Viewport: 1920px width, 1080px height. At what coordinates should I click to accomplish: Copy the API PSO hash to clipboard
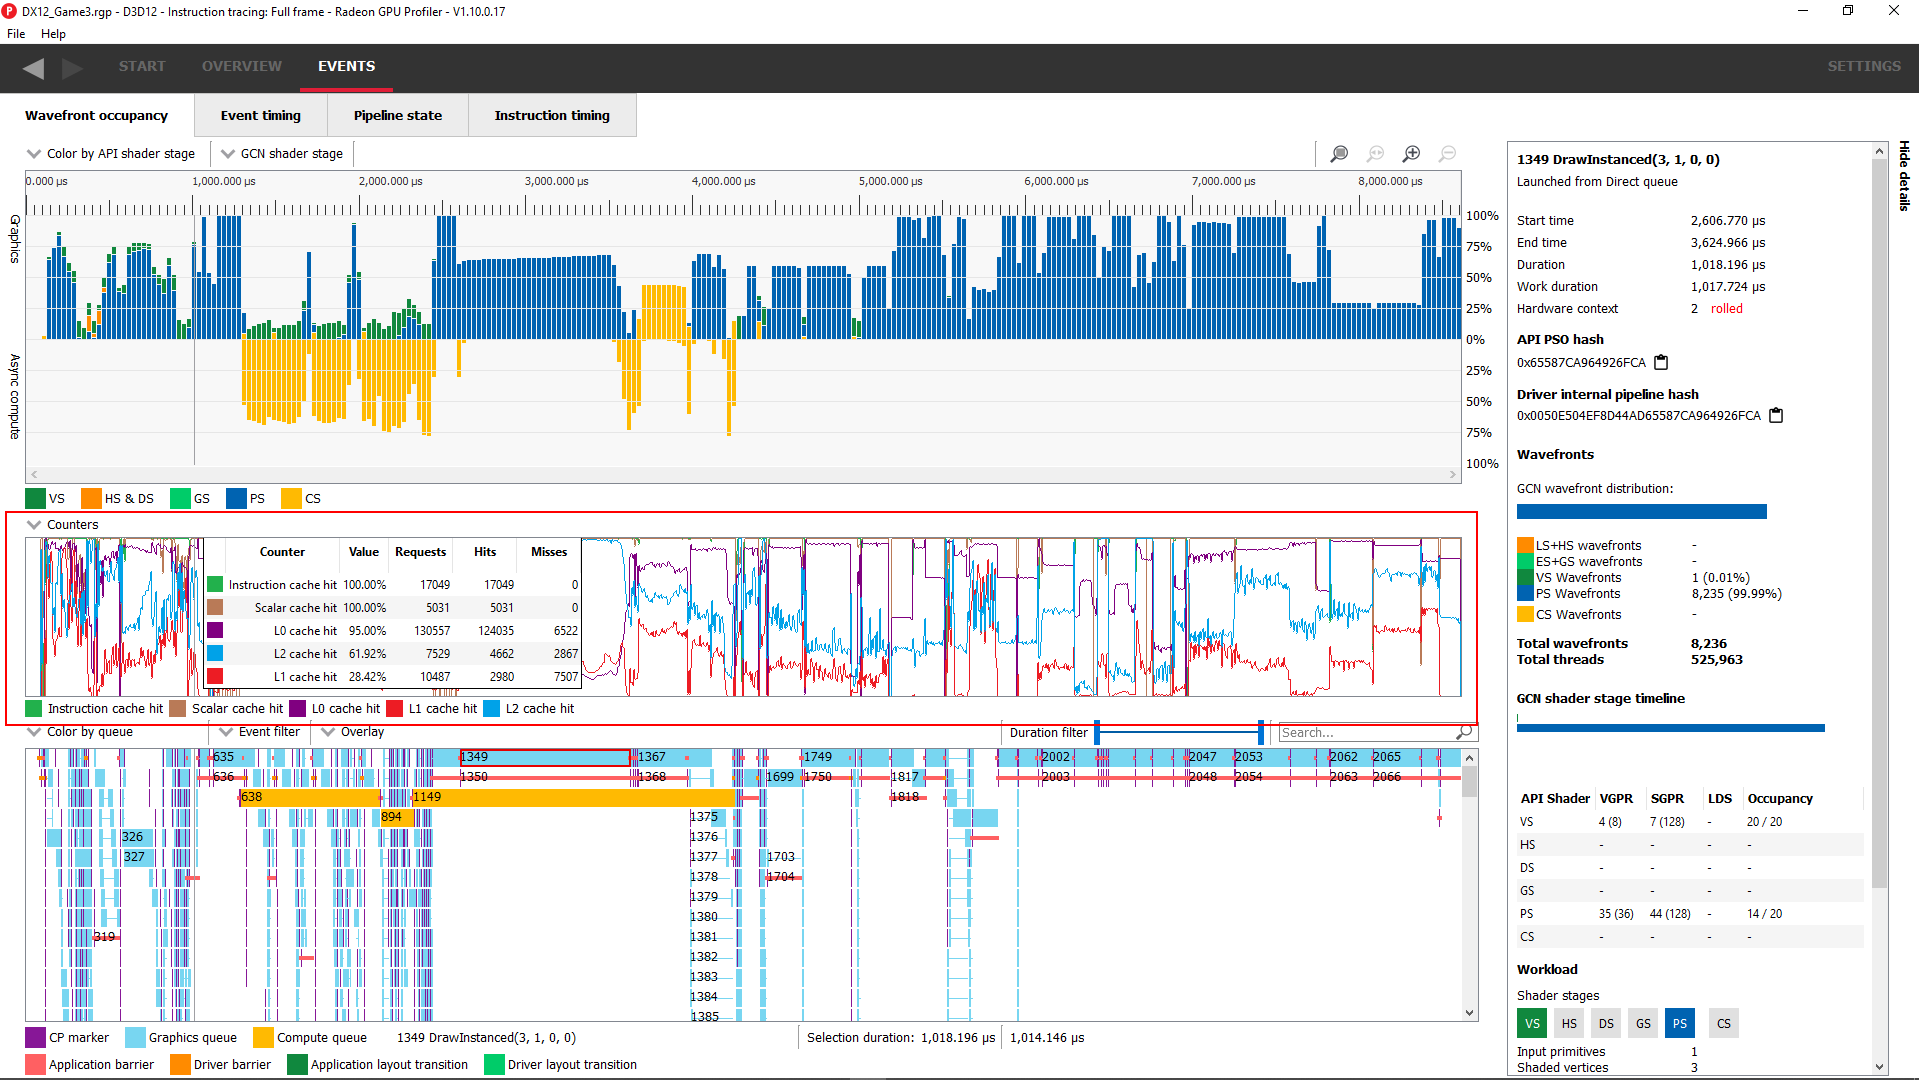(1661, 362)
